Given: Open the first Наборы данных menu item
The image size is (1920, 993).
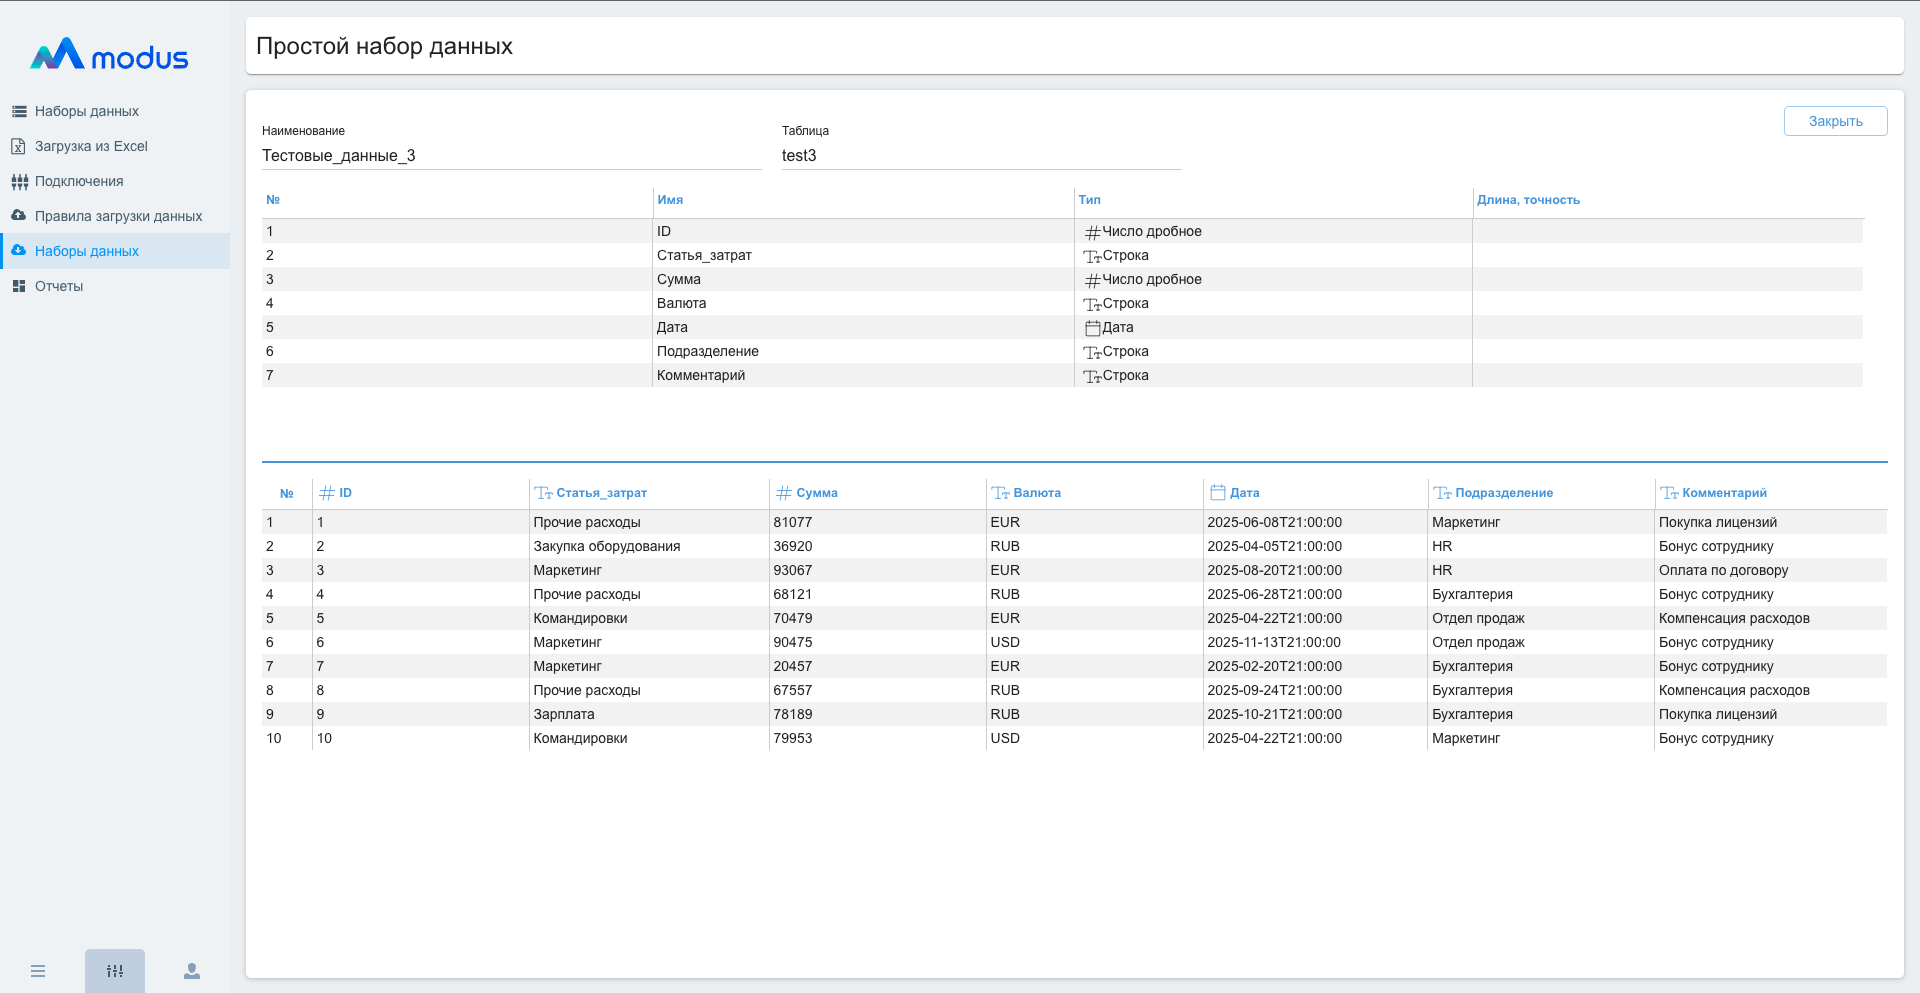Looking at the screenshot, I should tap(86, 111).
